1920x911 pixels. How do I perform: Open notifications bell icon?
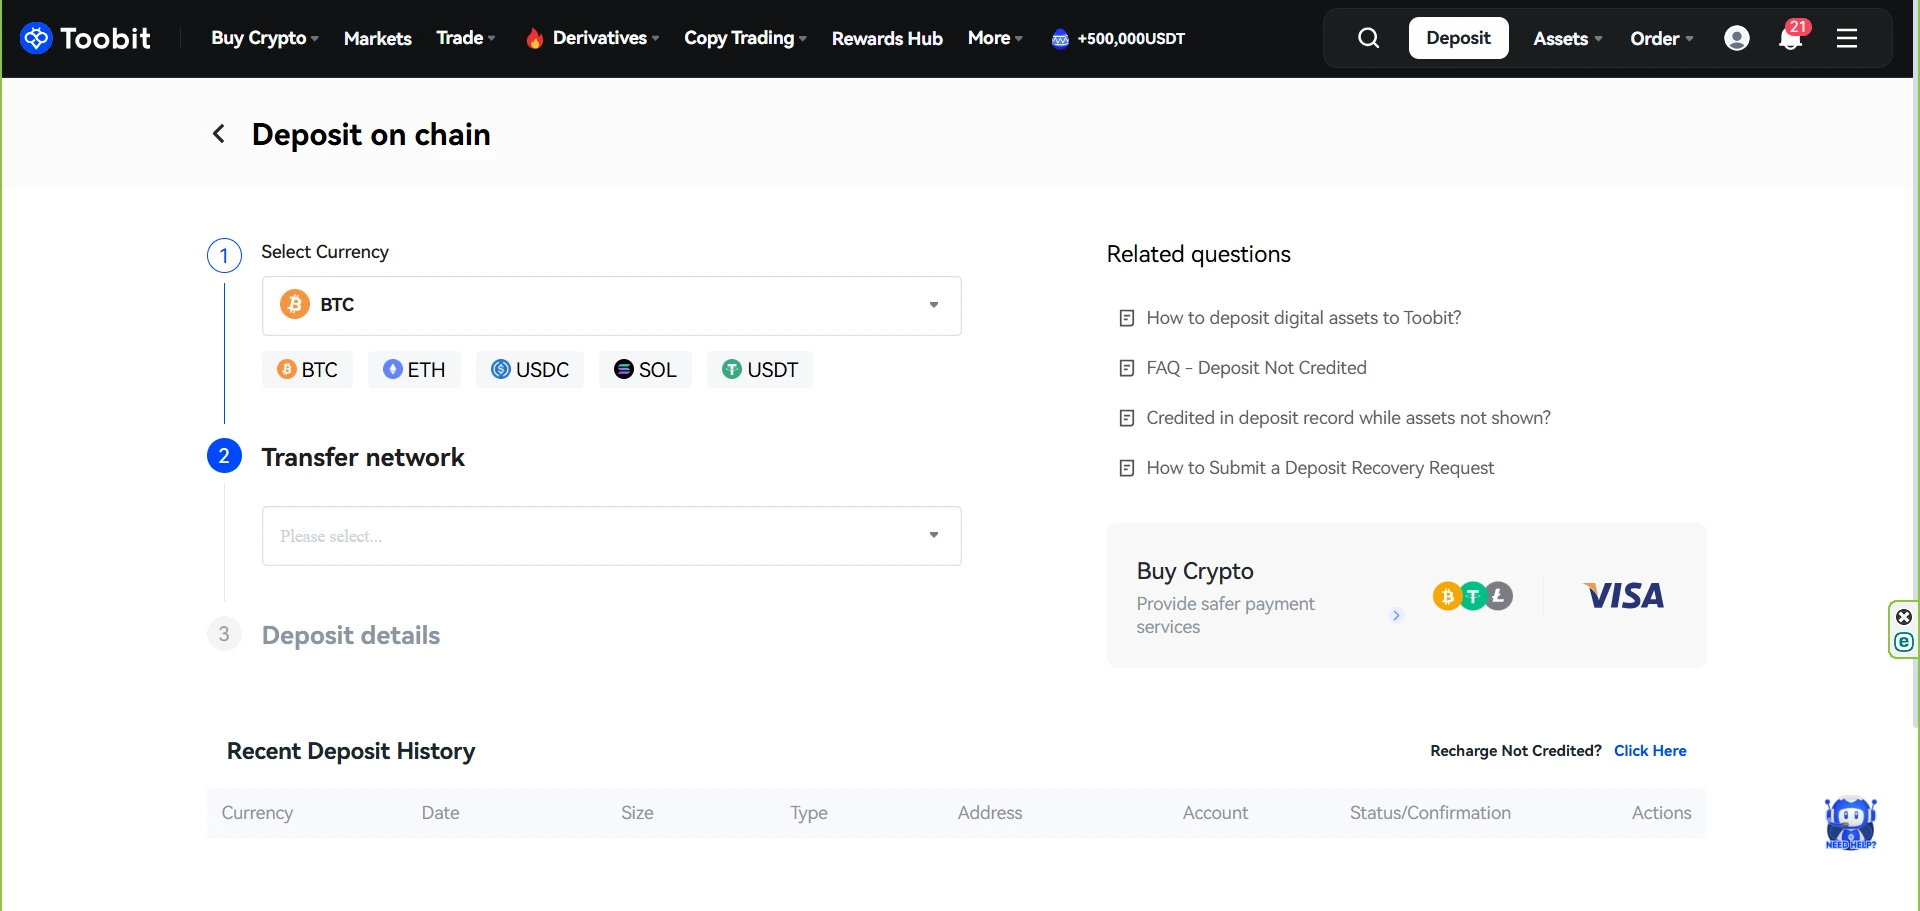click(1790, 38)
